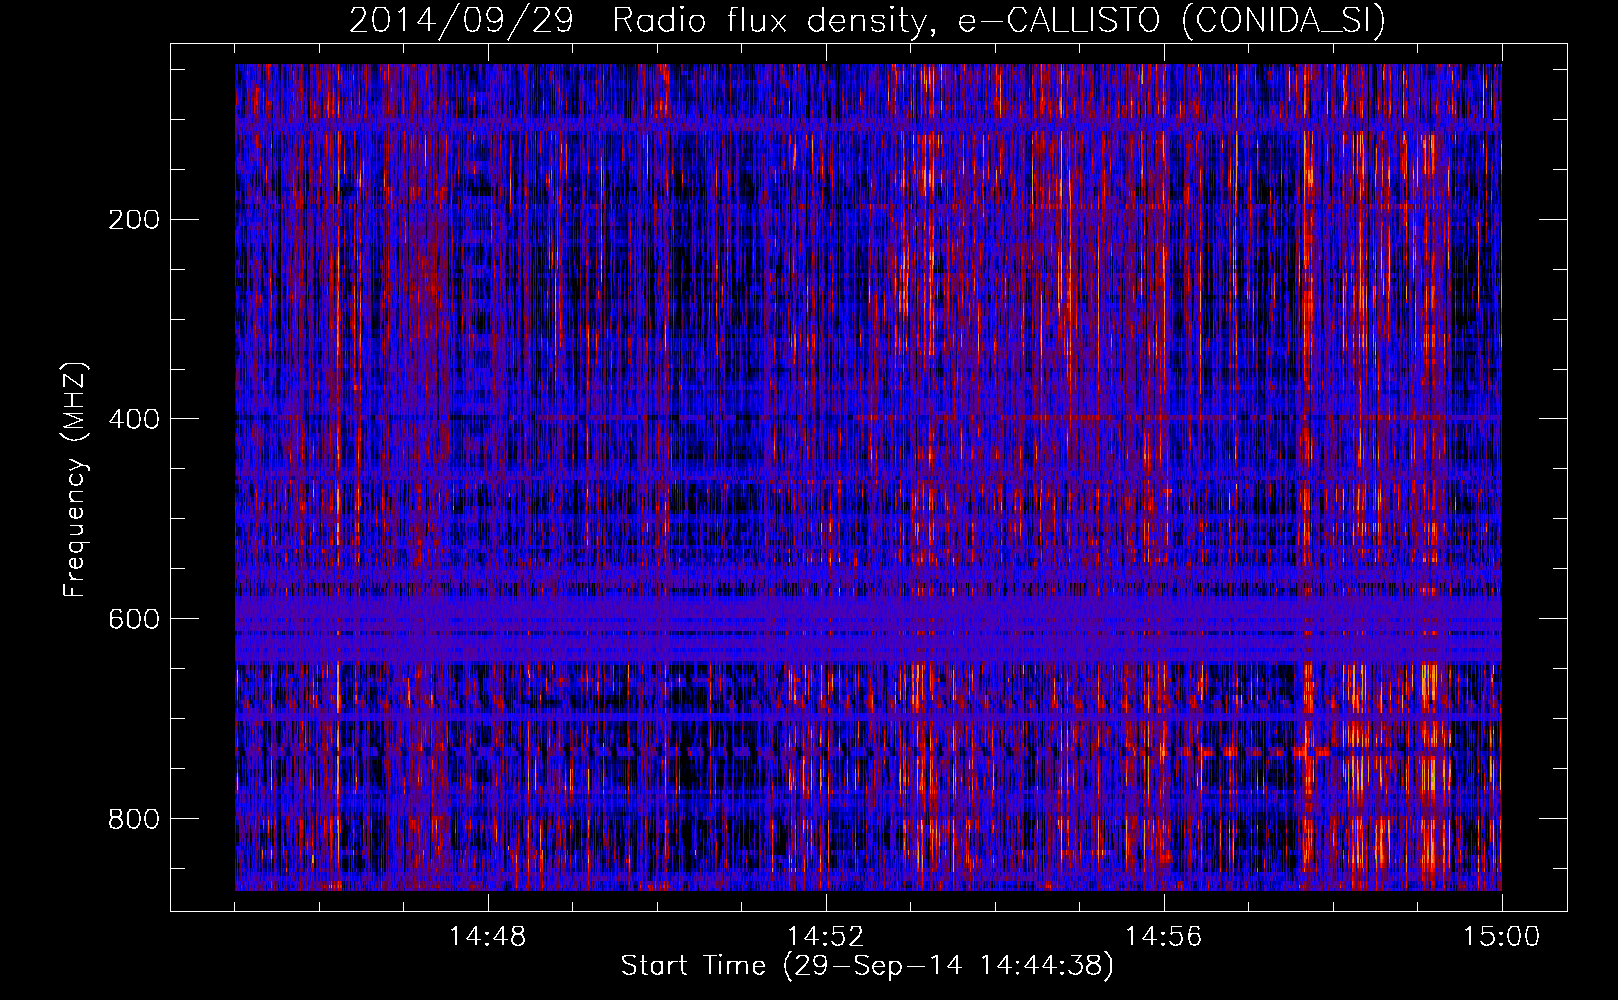Click the '15:00' time tick label
The image size is (1618, 1000).
1502,937
